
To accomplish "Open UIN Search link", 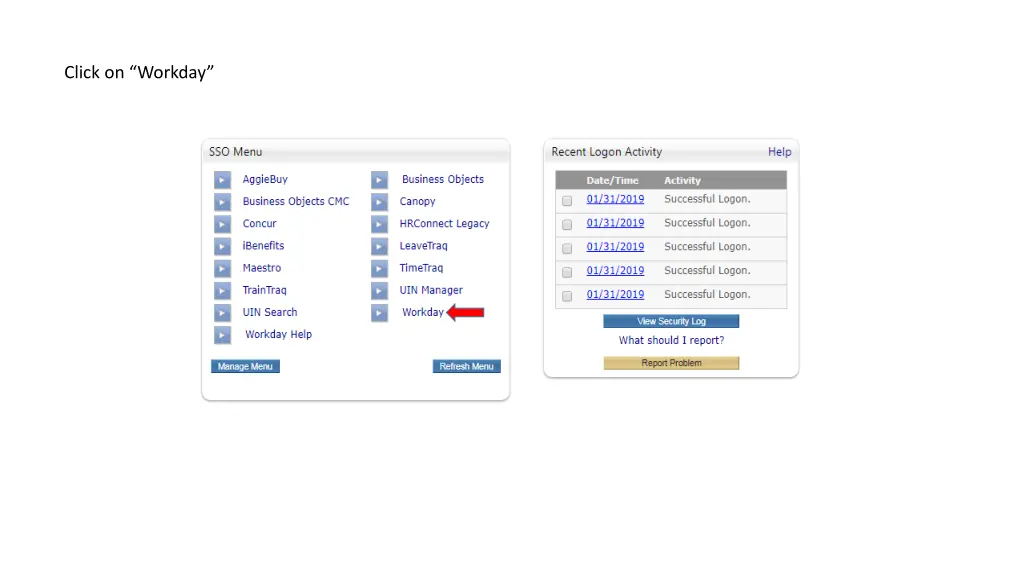I will pos(270,312).
